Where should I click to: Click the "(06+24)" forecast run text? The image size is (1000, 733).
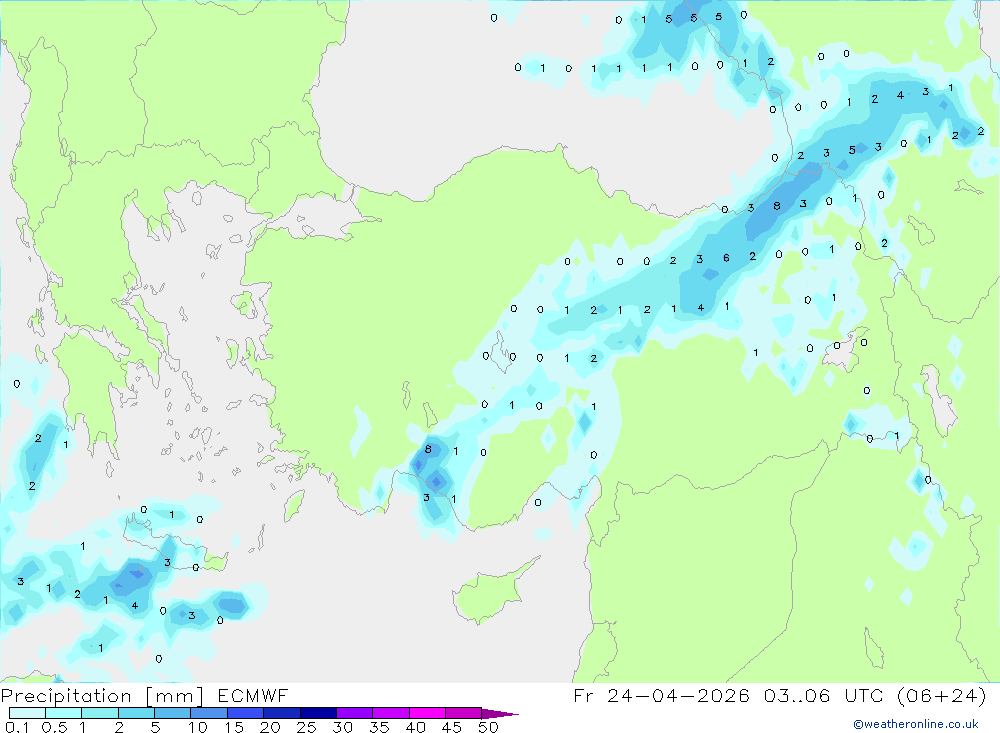pos(942,695)
